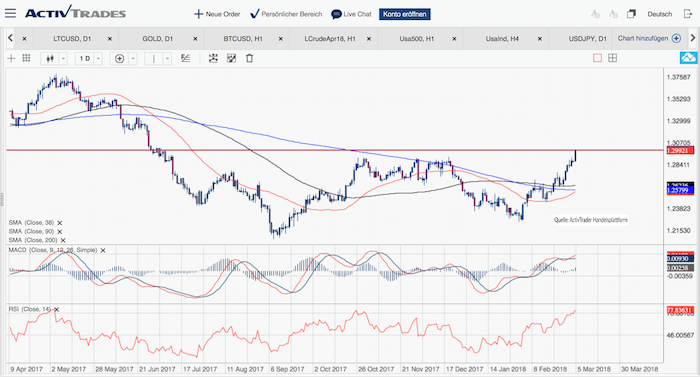The width and height of the screenshot is (700, 377).
Task: Start a Live Chat
Action: (x=351, y=14)
